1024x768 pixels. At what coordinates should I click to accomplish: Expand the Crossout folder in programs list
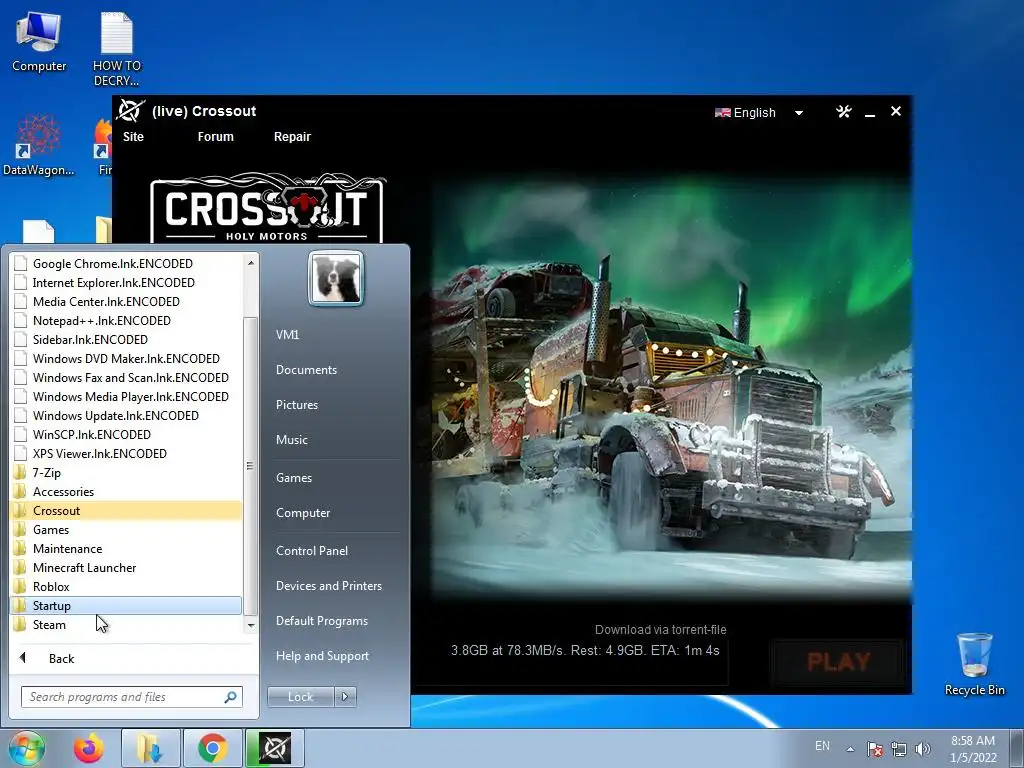pos(126,510)
